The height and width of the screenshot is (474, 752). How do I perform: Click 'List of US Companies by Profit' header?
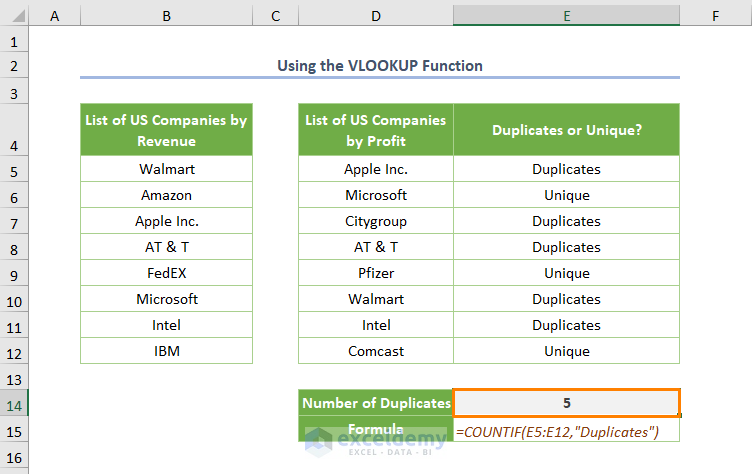coord(376,130)
